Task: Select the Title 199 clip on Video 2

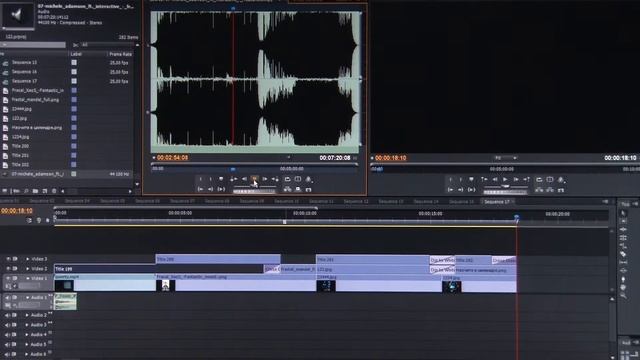Action: tap(159, 269)
